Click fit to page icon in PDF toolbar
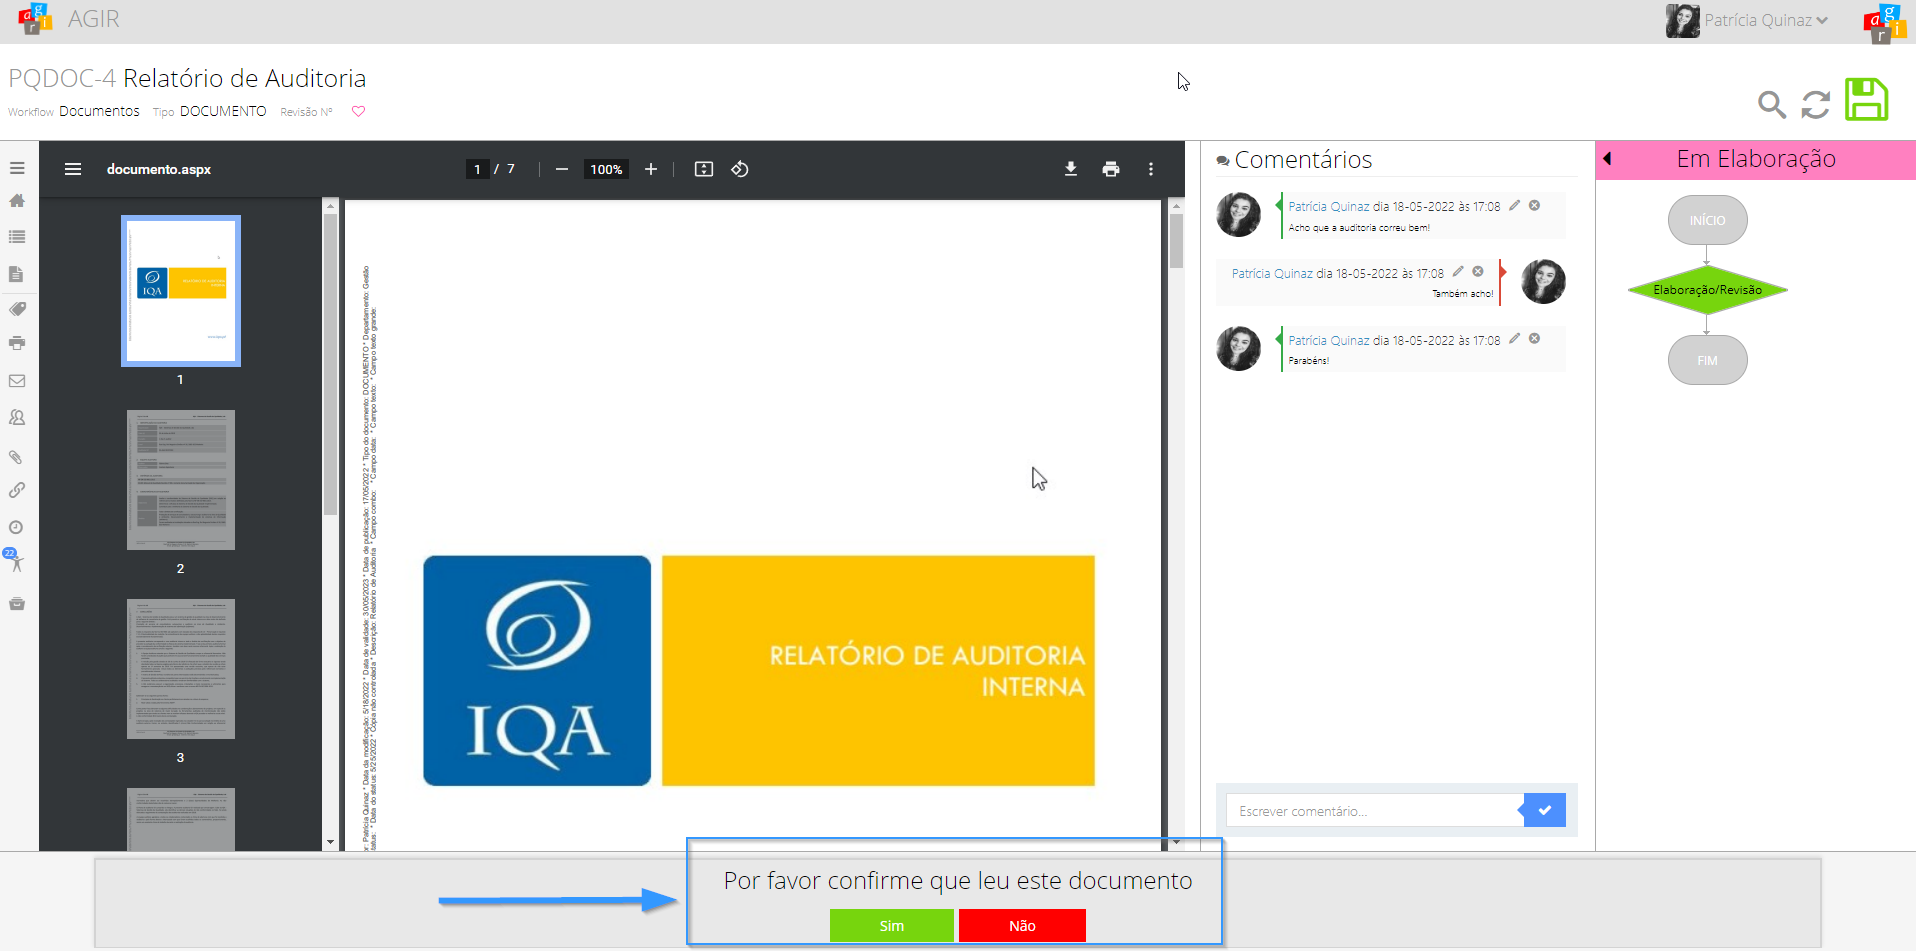This screenshot has width=1916, height=951. pos(704,169)
